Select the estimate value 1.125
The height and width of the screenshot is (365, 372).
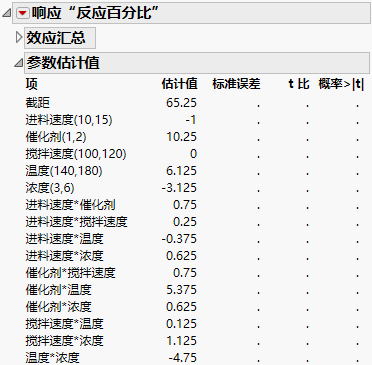(x=182, y=341)
